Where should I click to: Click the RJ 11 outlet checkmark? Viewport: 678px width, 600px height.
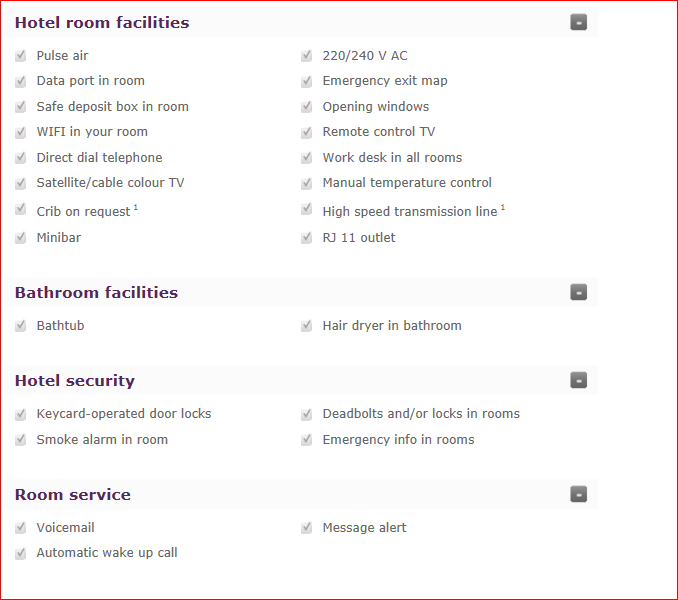pyautogui.click(x=307, y=237)
